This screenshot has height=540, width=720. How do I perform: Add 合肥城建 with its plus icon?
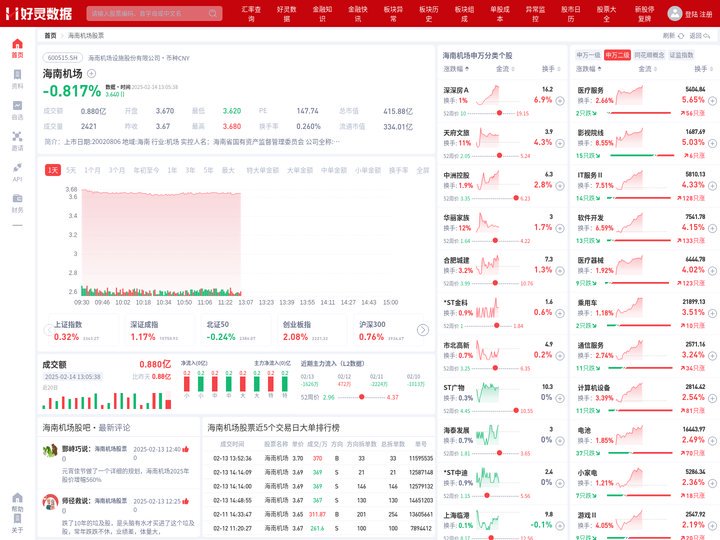click(560, 271)
